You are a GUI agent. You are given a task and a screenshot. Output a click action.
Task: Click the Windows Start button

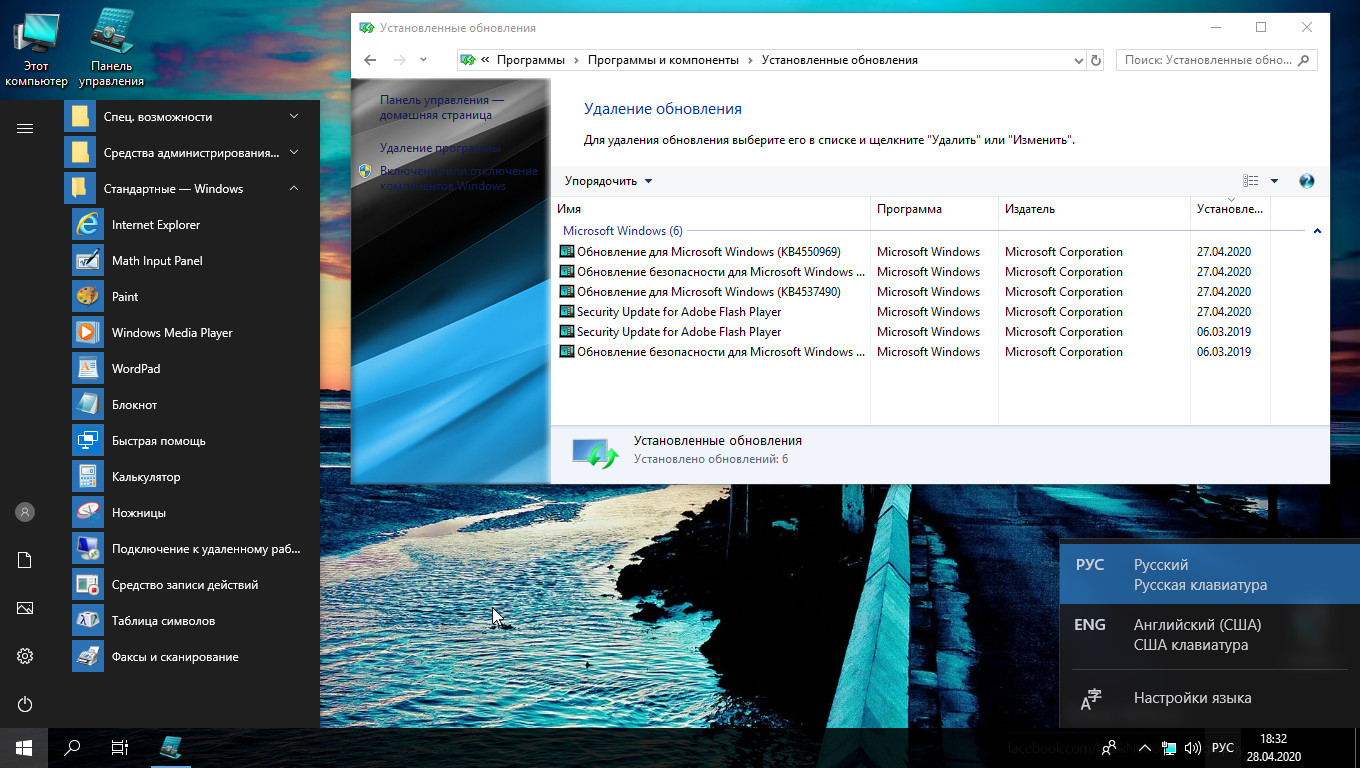[24, 748]
